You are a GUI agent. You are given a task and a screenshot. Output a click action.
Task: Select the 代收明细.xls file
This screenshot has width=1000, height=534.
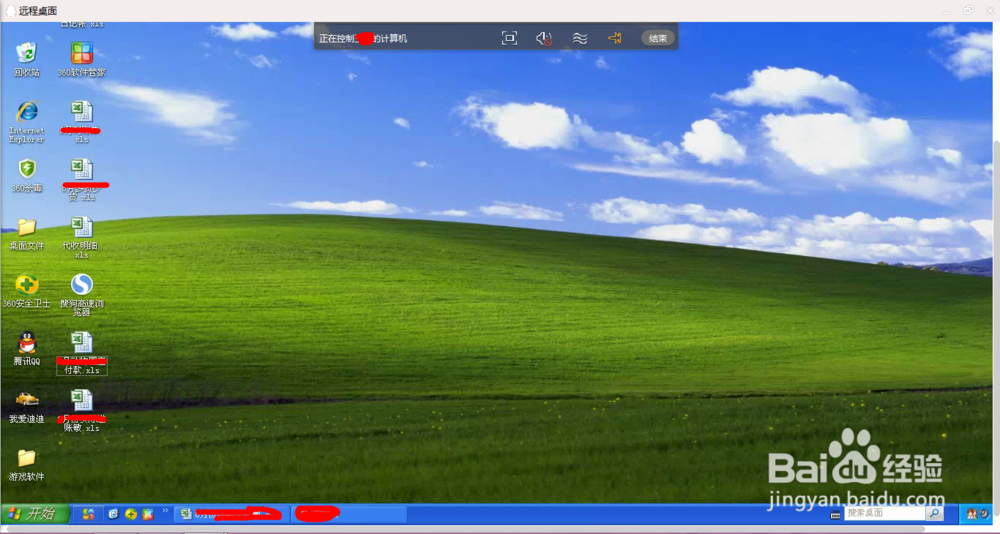point(82,237)
